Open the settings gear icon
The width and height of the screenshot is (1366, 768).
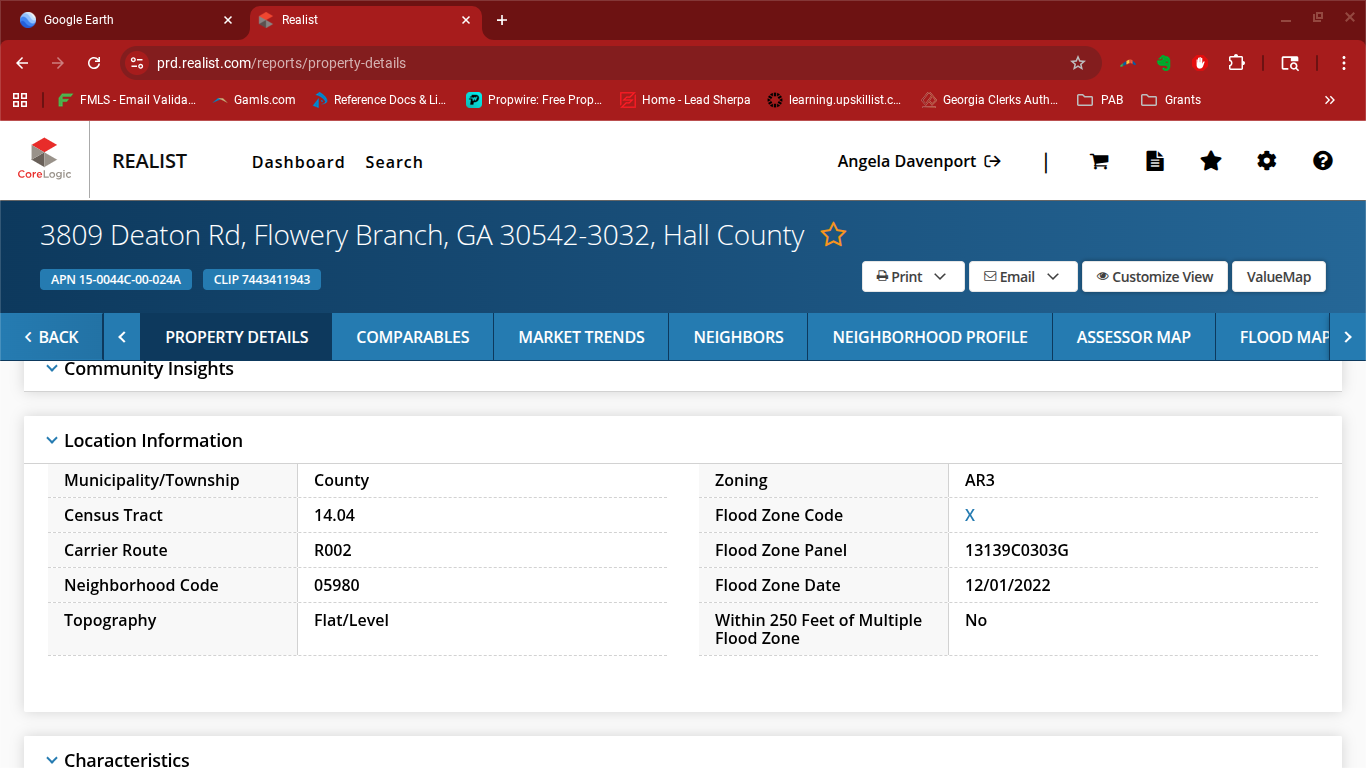coord(1267,161)
